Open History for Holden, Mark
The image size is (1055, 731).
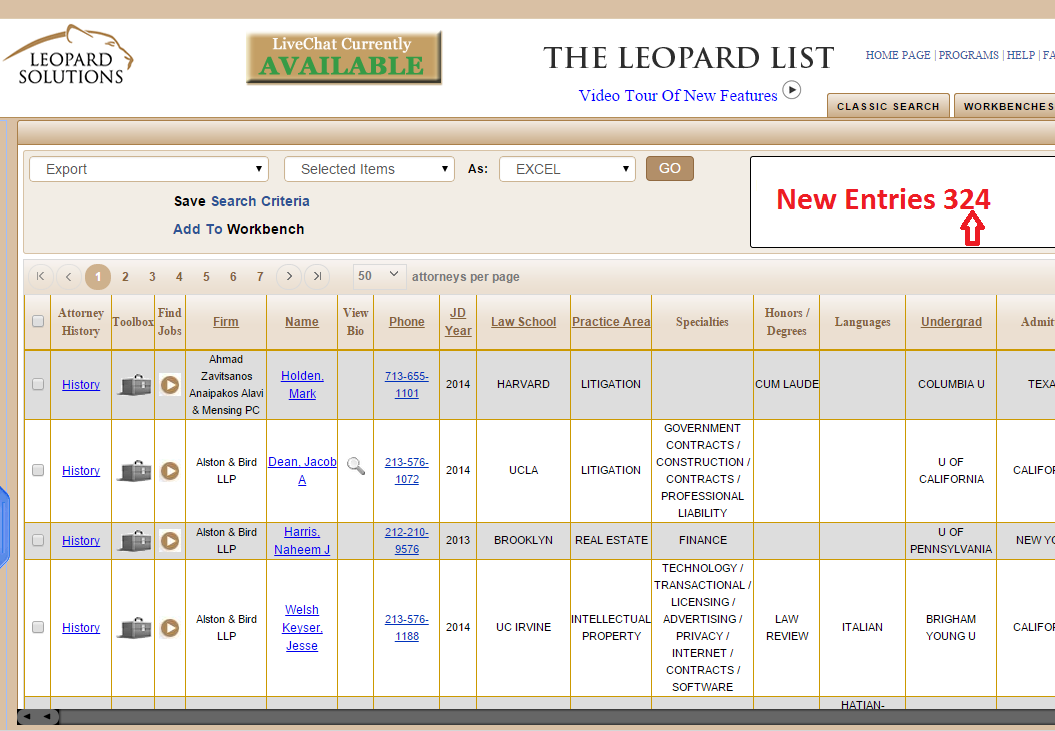[81, 385]
